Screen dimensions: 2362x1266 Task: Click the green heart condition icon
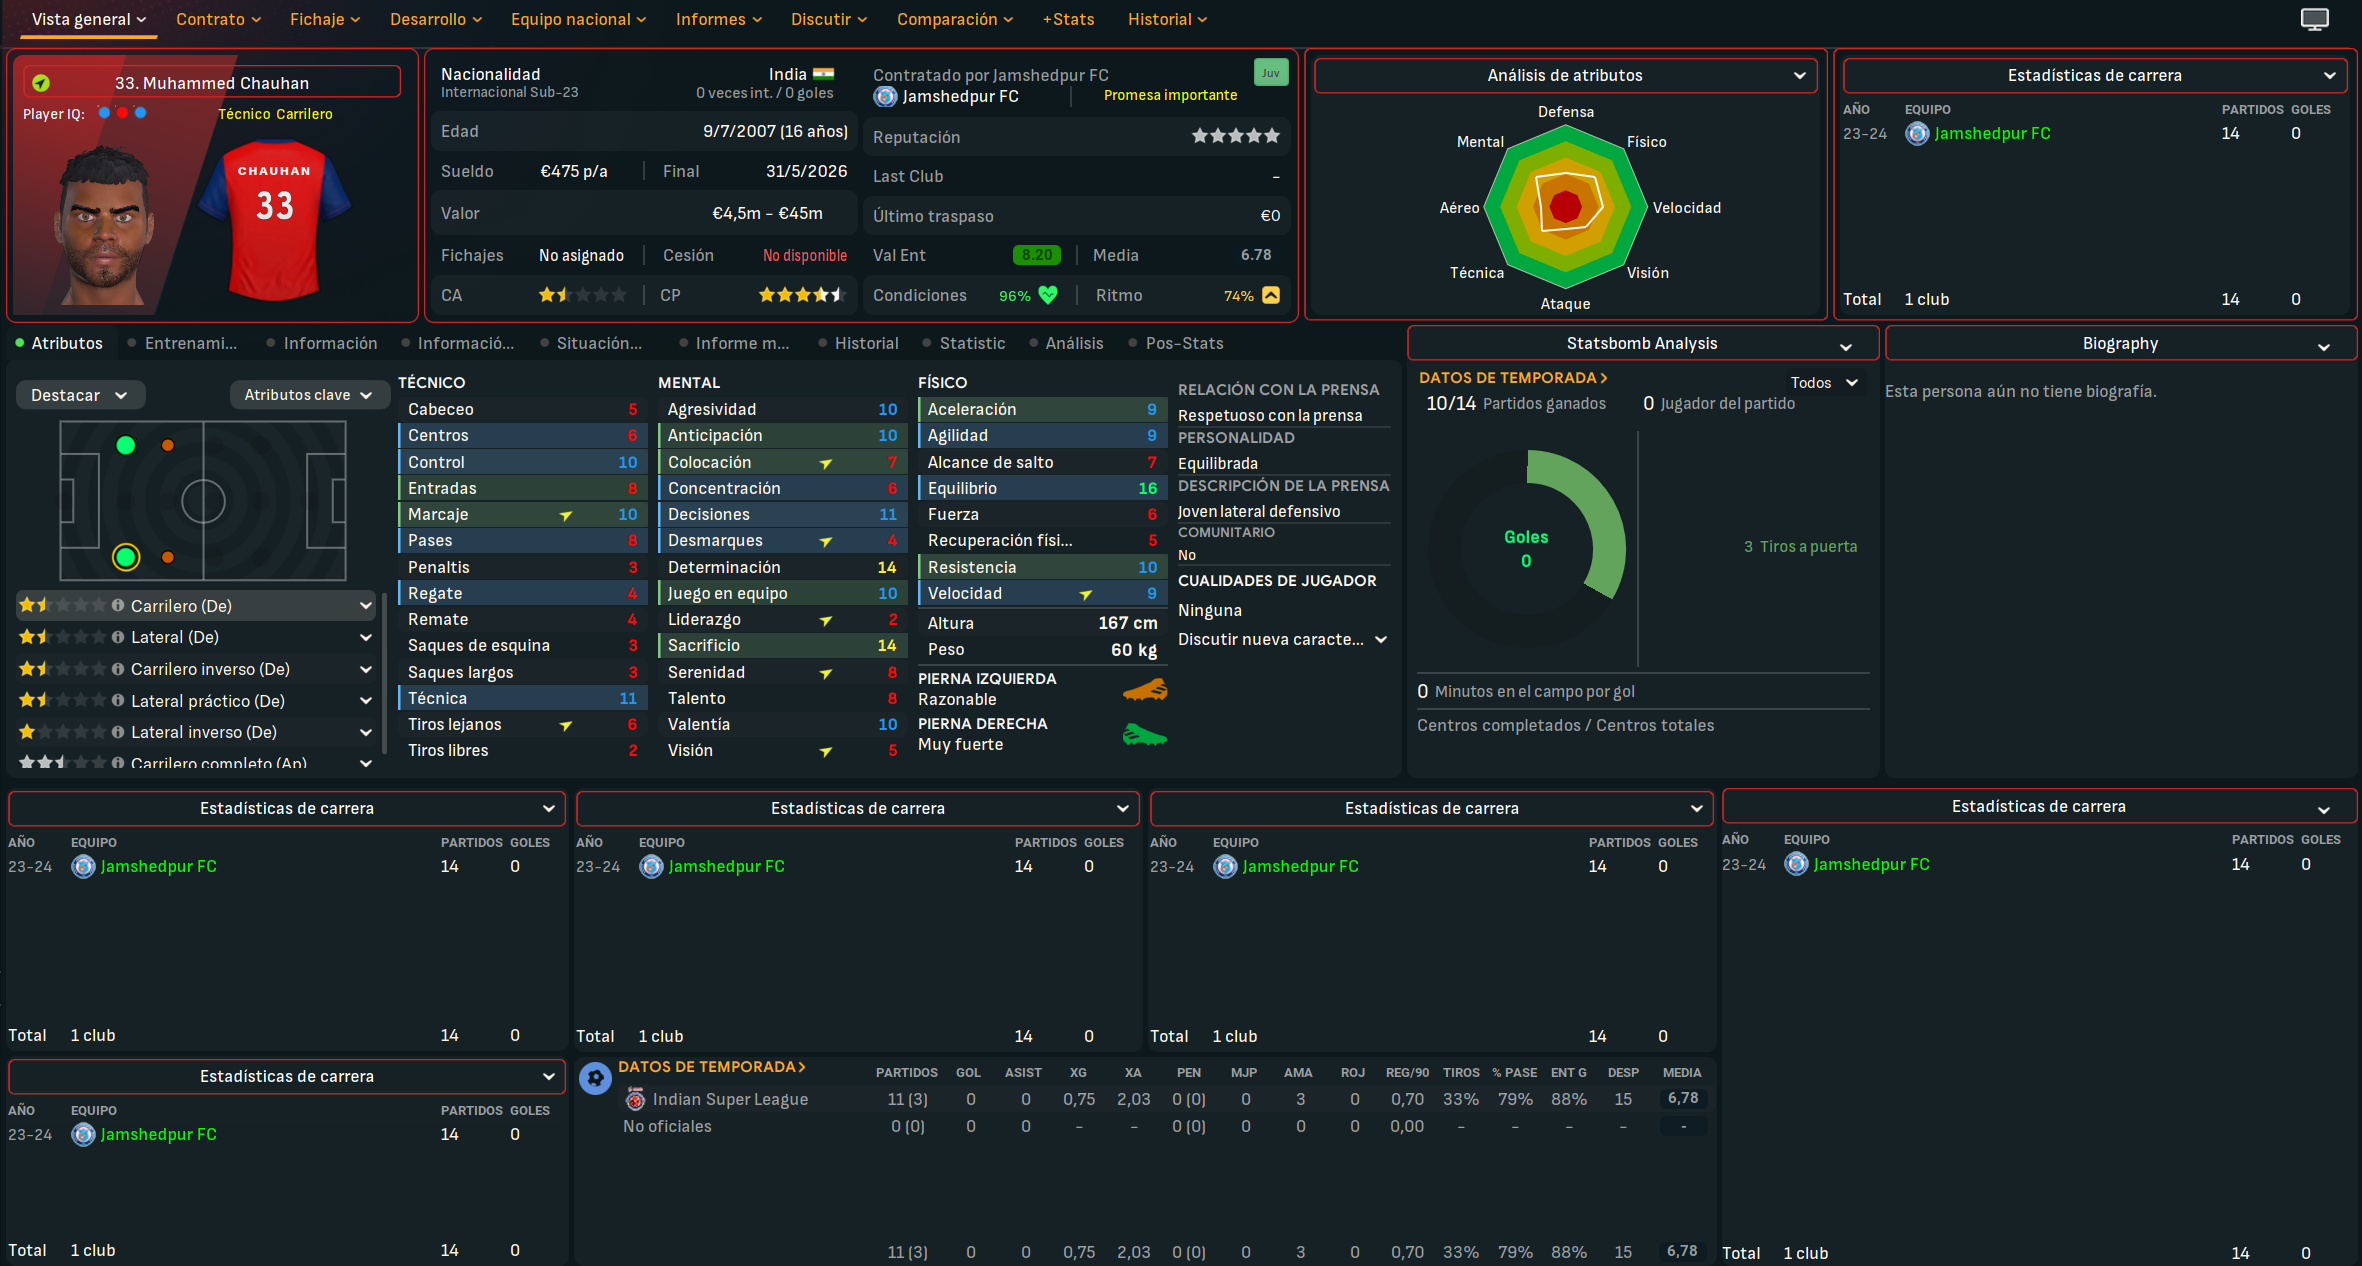pyautogui.click(x=1047, y=295)
